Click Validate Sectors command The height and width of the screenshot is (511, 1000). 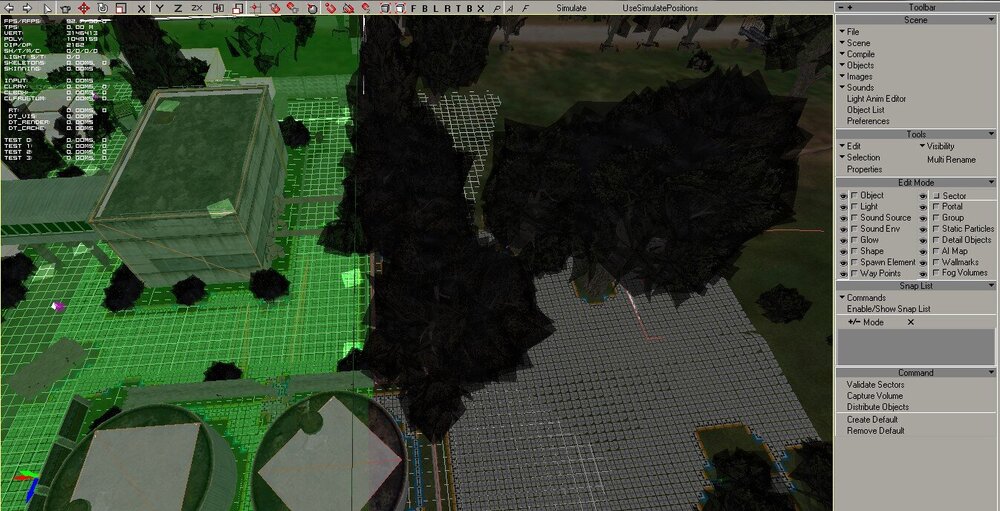[x=875, y=385]
